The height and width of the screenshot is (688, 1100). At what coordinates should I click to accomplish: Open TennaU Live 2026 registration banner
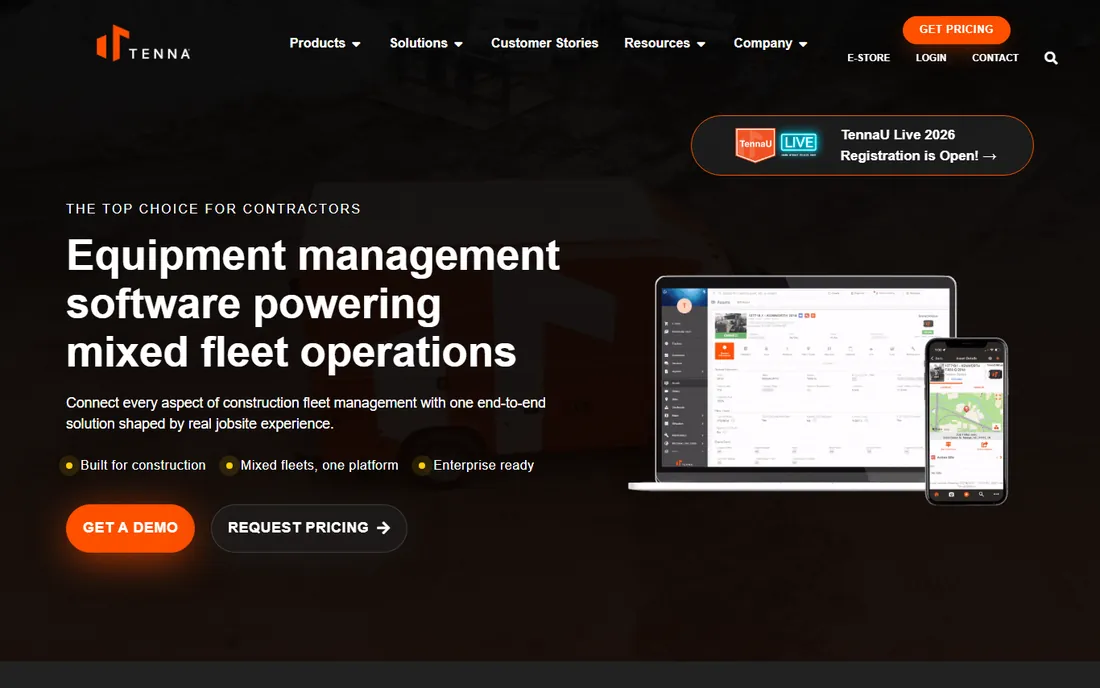(862, 145)
